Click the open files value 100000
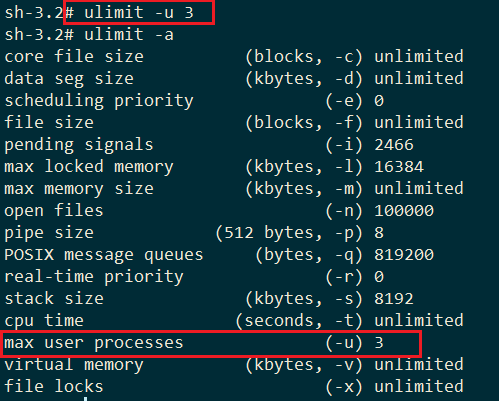The height and width of the screenshot is (401, 499). tap(404, 211)
